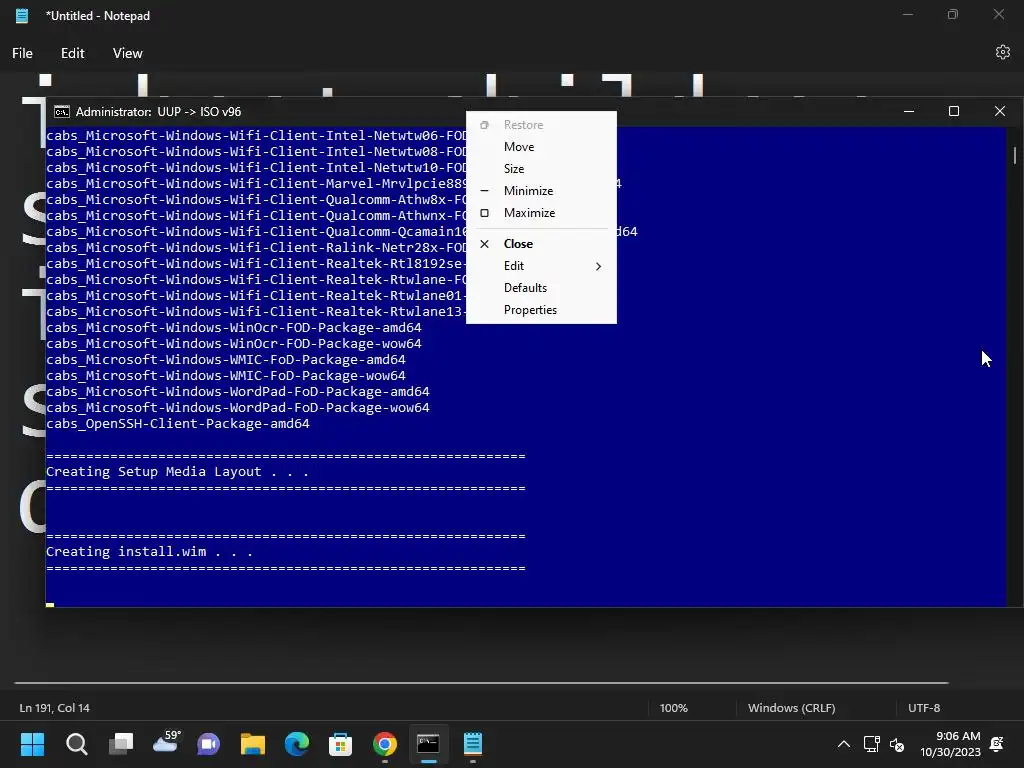Screen dimensions: 1024x768
Task: Click the WordPad-FoD-Package-wow64 line
Action: tap(238, 408)
